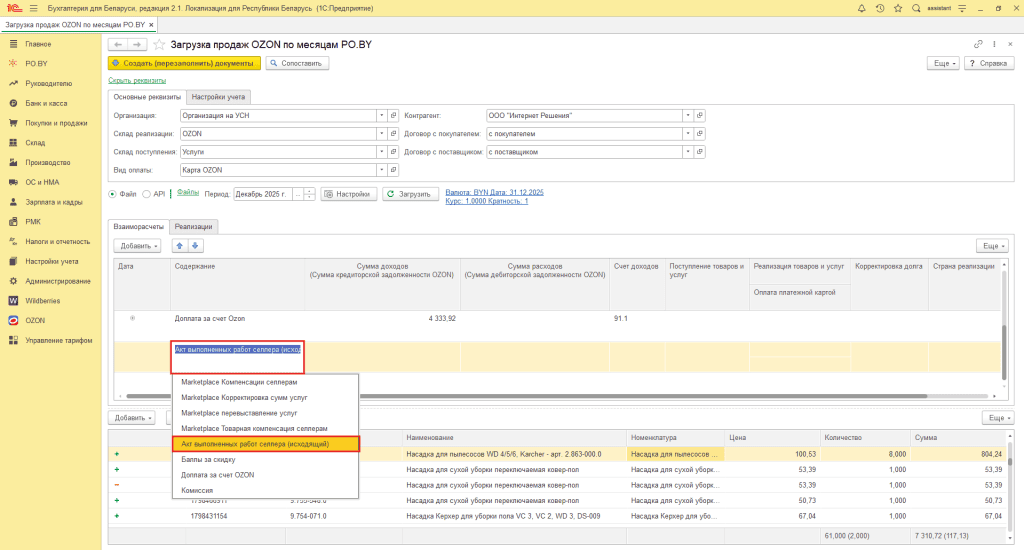
Task: Open Главное sidebar section
Action: pyautogui.click(x=38, y=44)
